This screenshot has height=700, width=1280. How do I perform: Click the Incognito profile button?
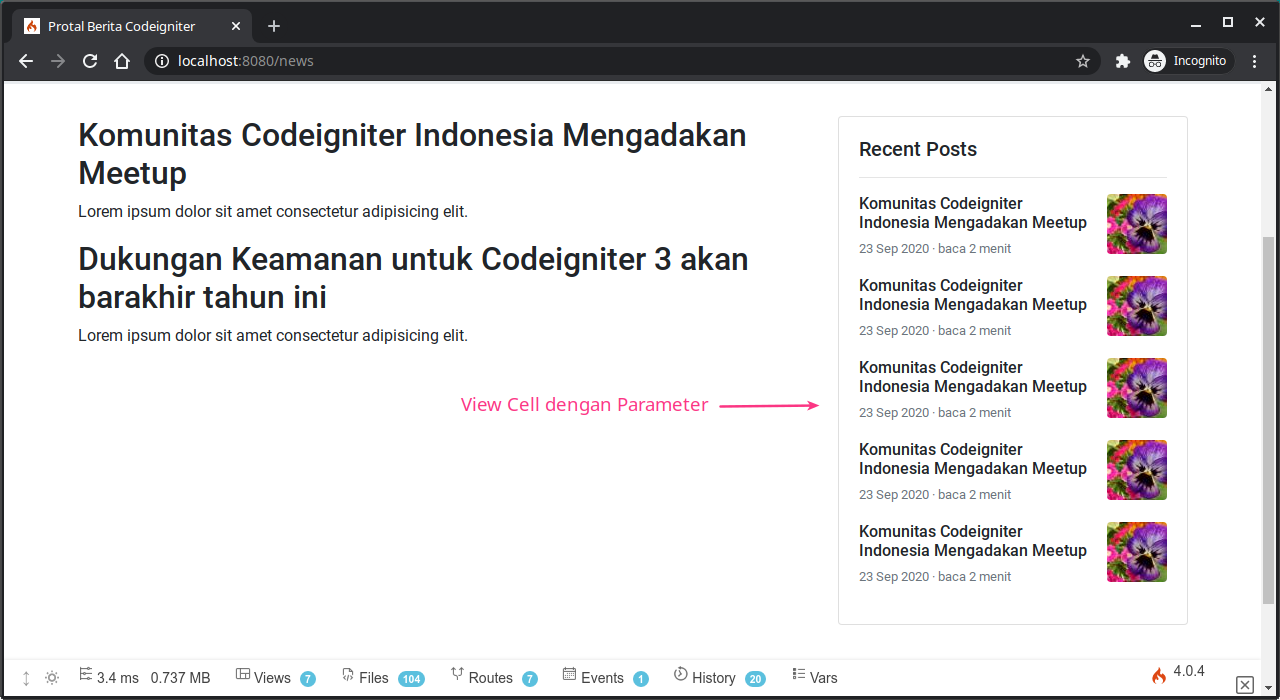click(1188, 61)
